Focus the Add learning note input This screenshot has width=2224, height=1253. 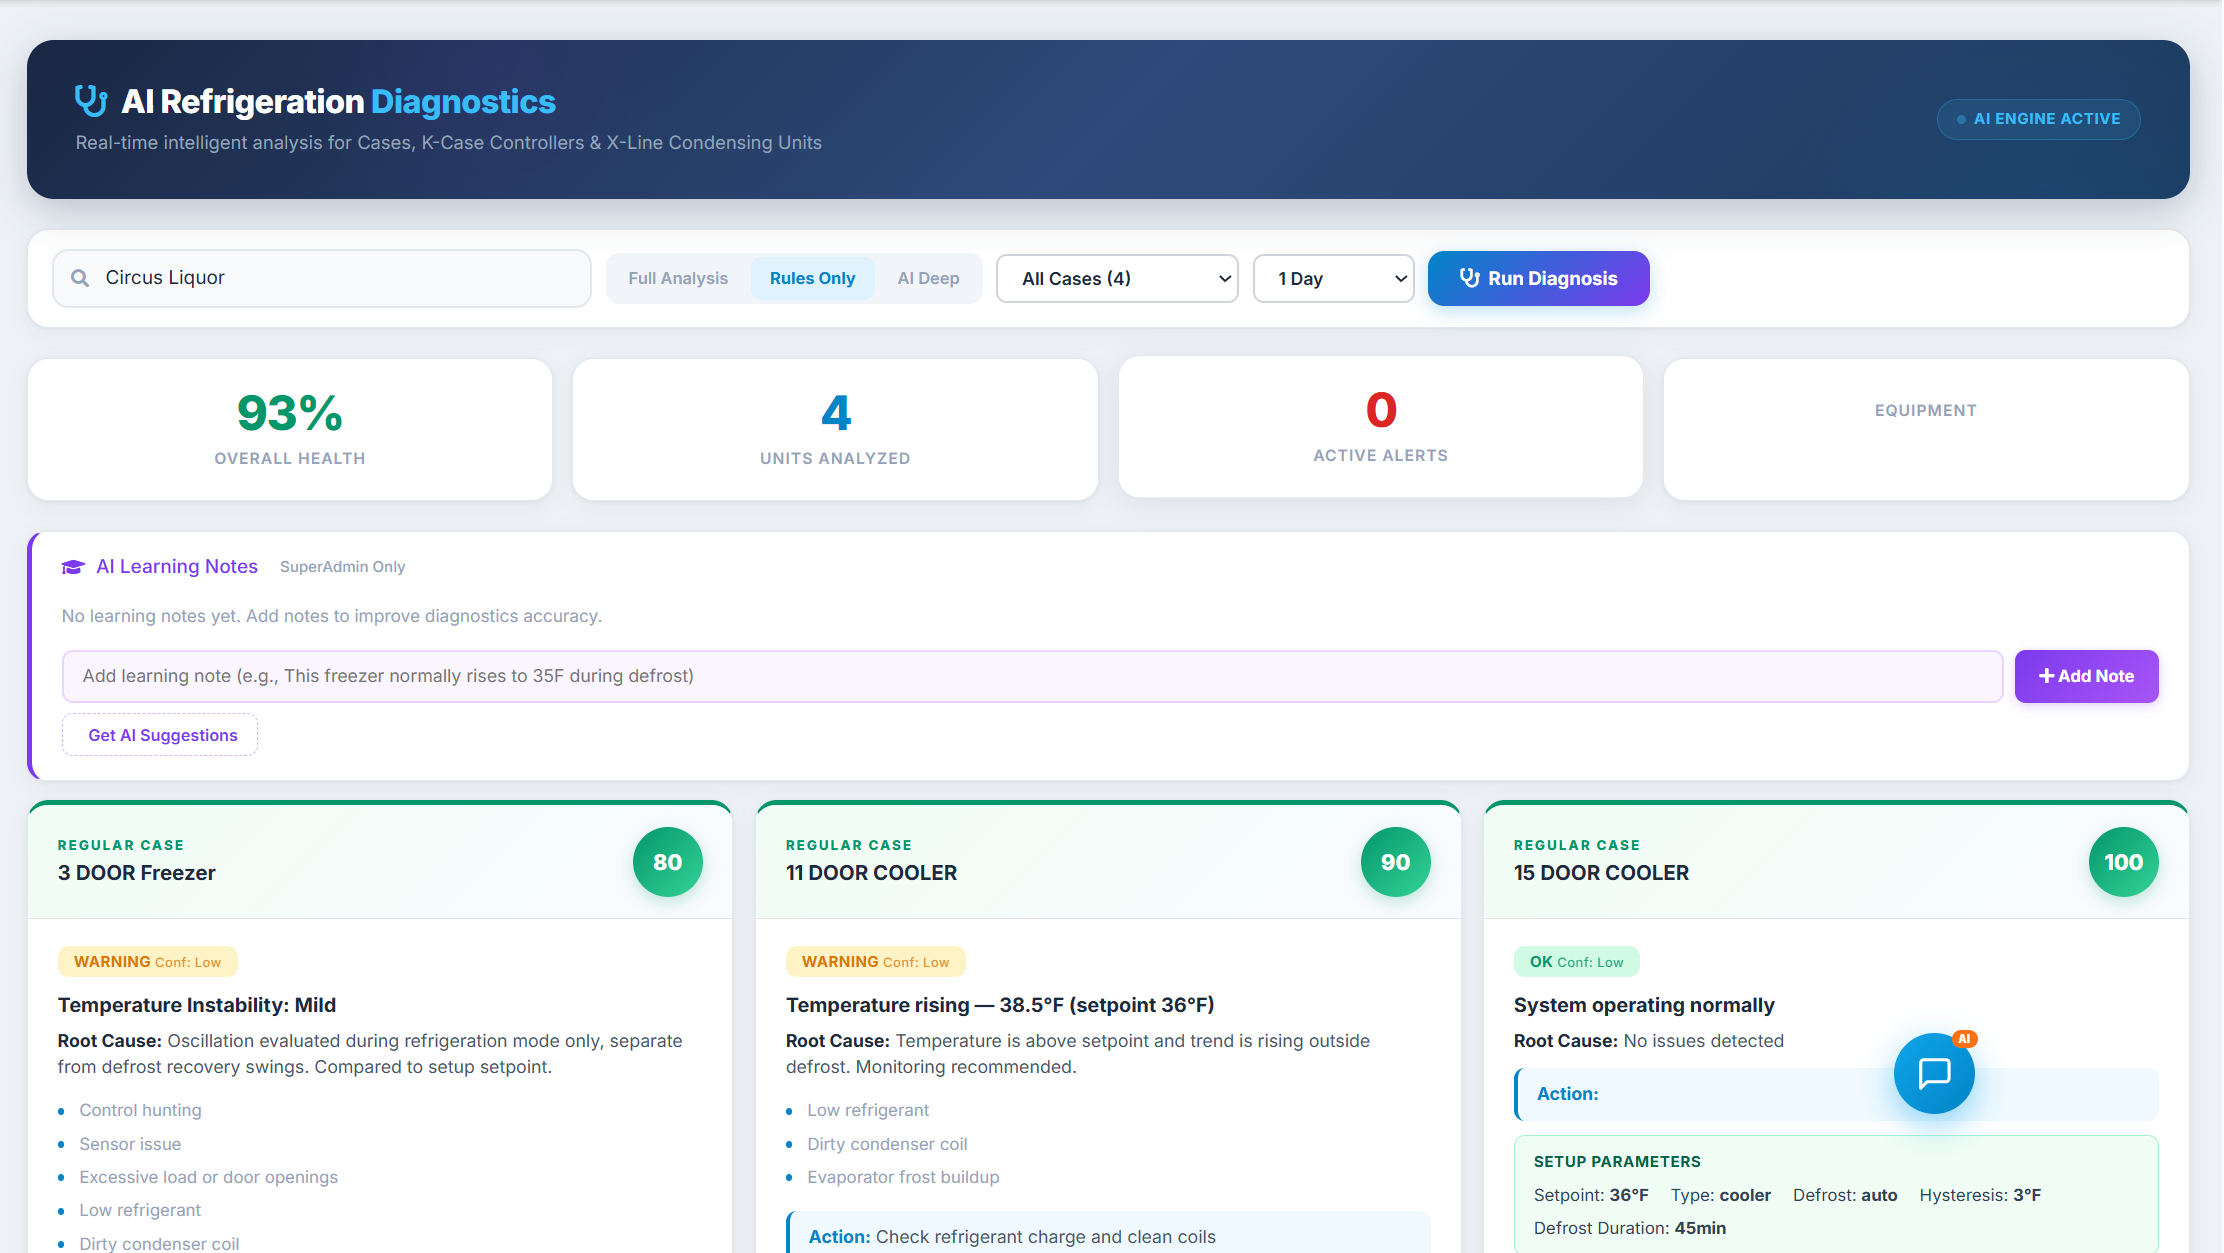(1032, 676)
